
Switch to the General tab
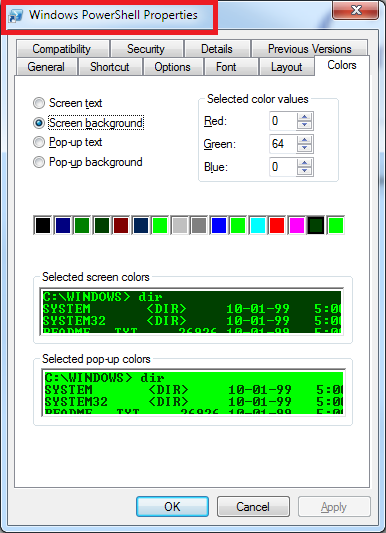[x=46, y=67]
